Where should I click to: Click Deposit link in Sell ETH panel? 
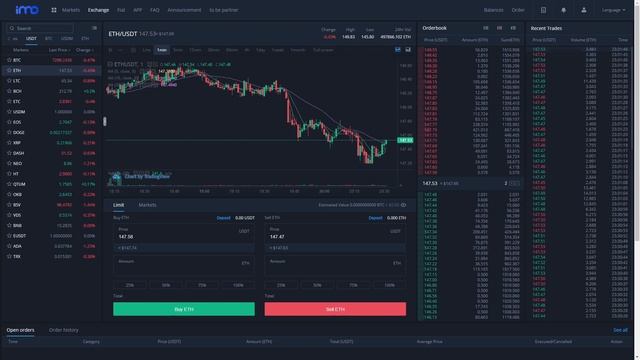[375, 218]
